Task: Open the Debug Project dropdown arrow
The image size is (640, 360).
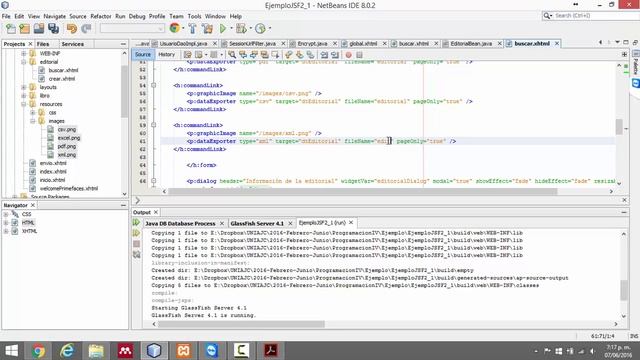Action: point(250,29)
